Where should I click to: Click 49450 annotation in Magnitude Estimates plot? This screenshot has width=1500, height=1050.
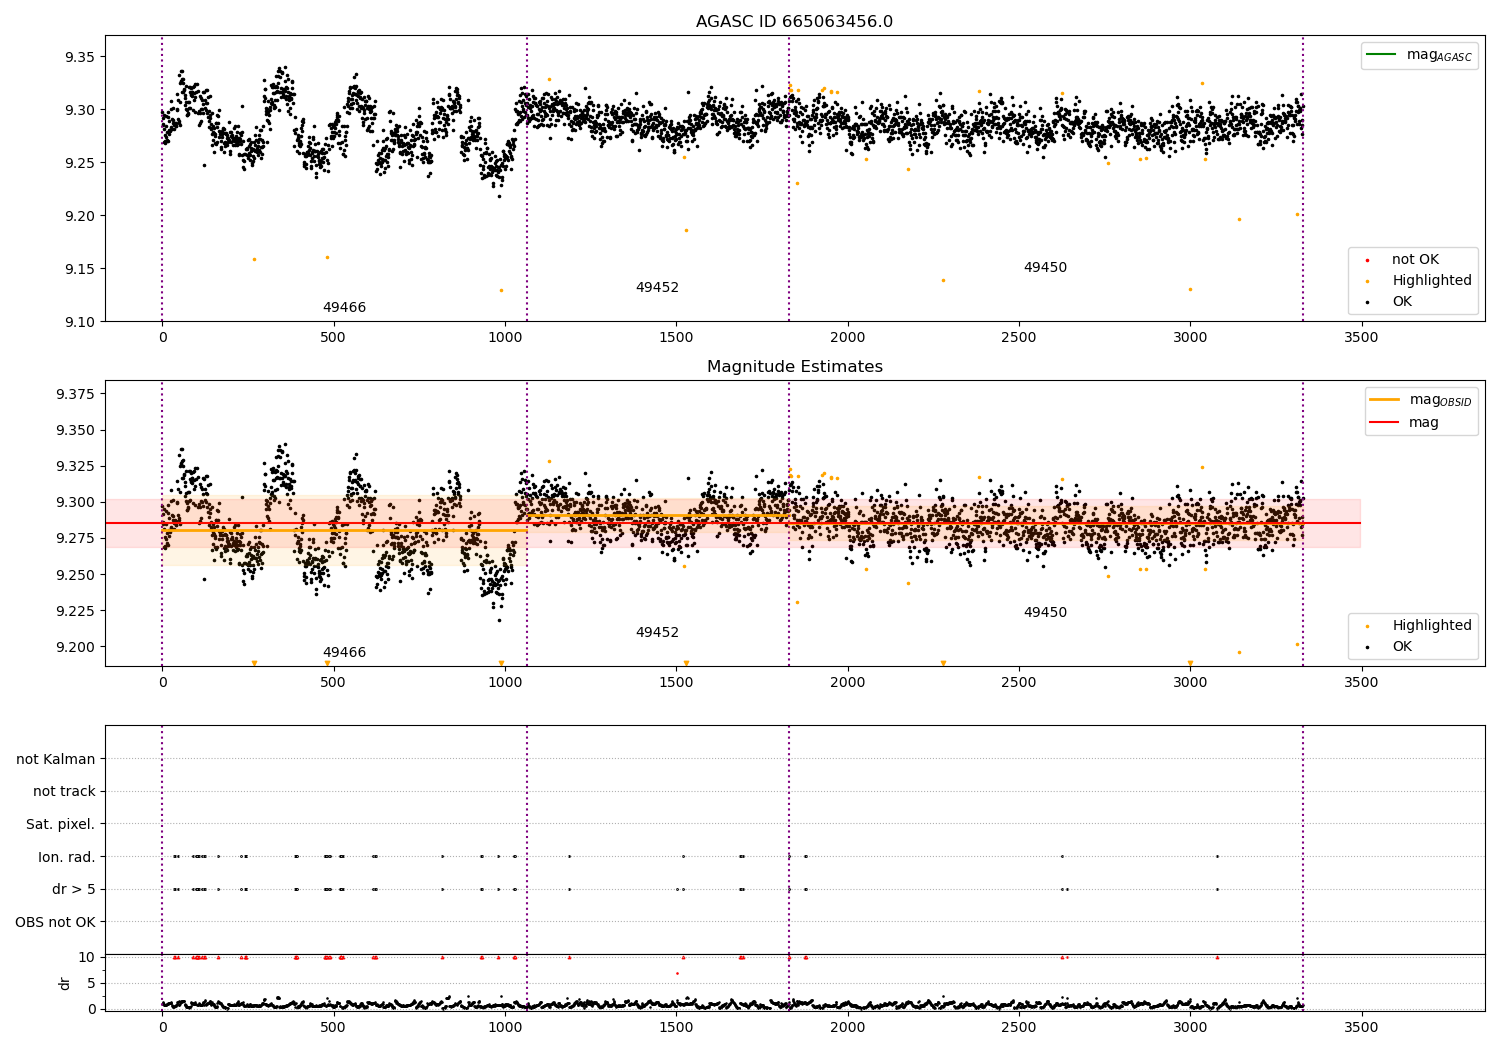click(x=1045, y=613)
